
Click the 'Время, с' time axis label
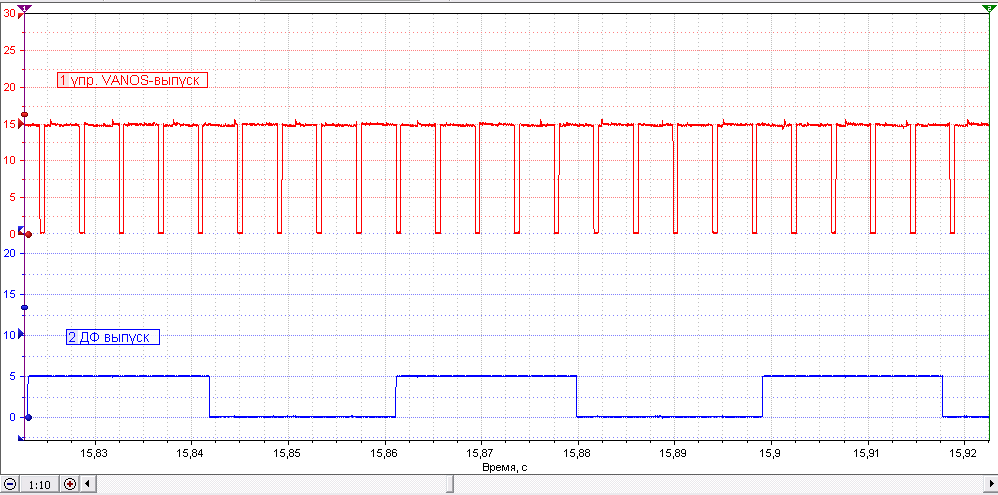tap(503, 467)
